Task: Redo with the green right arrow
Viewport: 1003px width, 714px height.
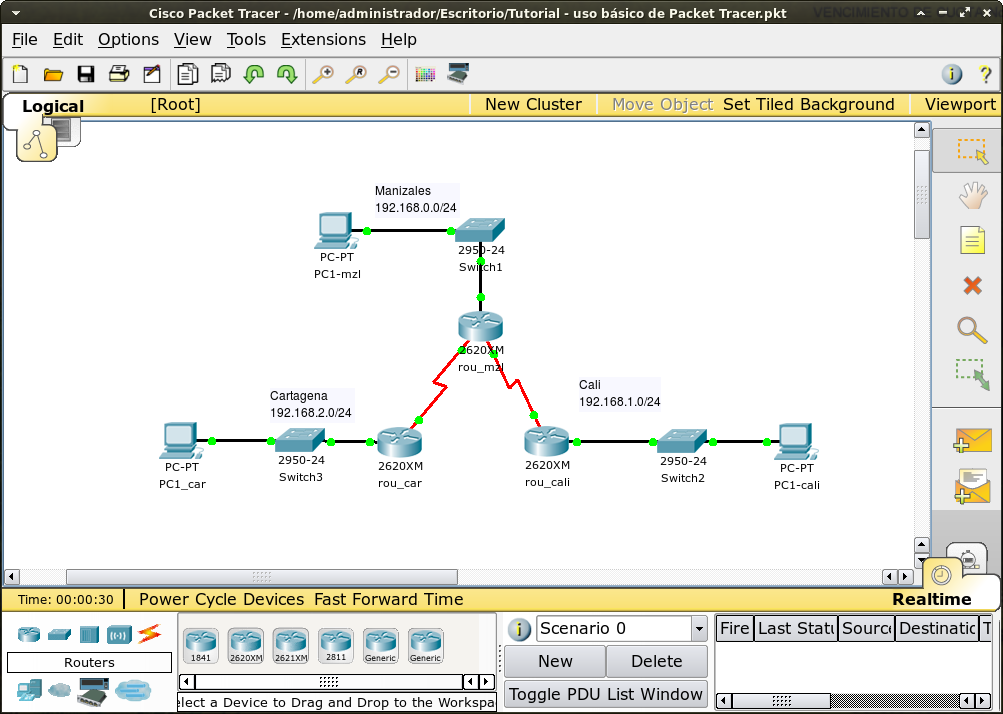Action: pos(287,74)
